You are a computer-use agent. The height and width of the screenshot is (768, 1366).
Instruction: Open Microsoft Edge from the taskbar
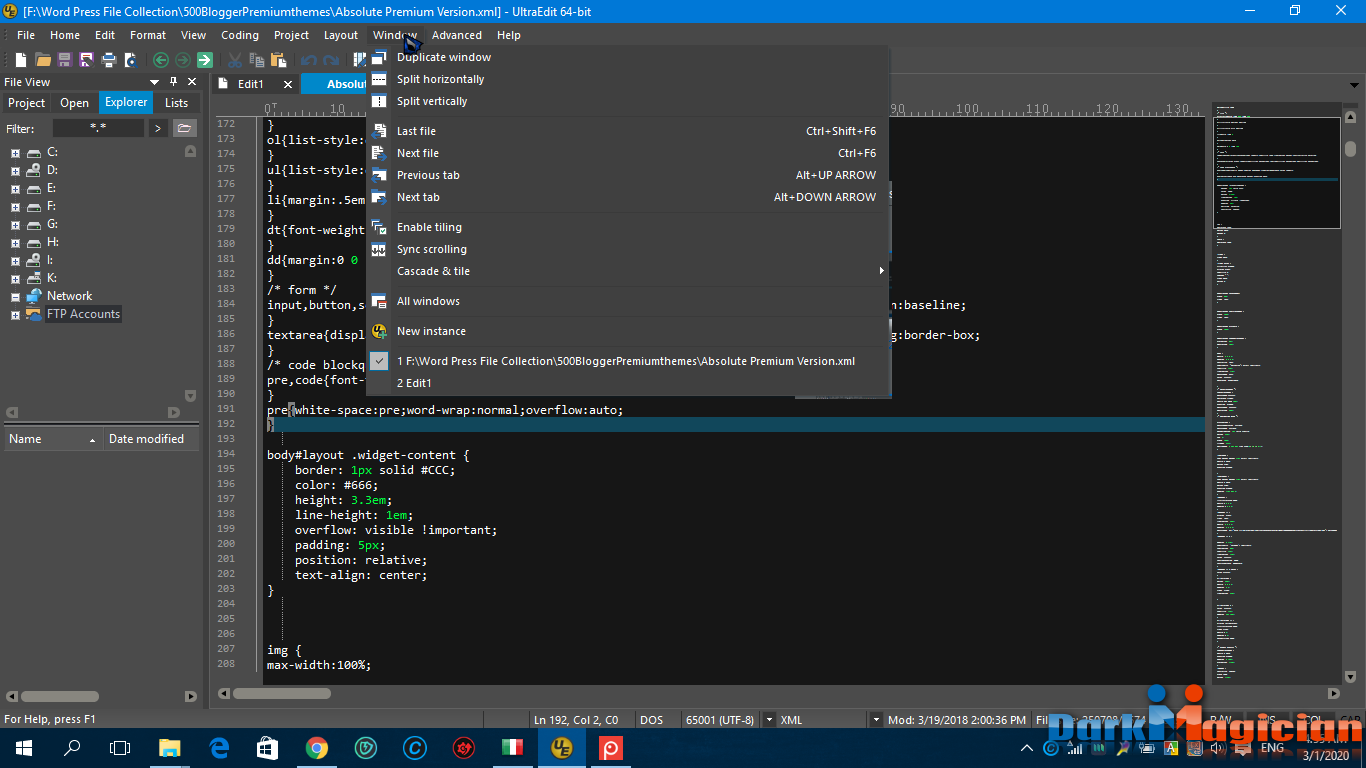(x=219, y=747)
